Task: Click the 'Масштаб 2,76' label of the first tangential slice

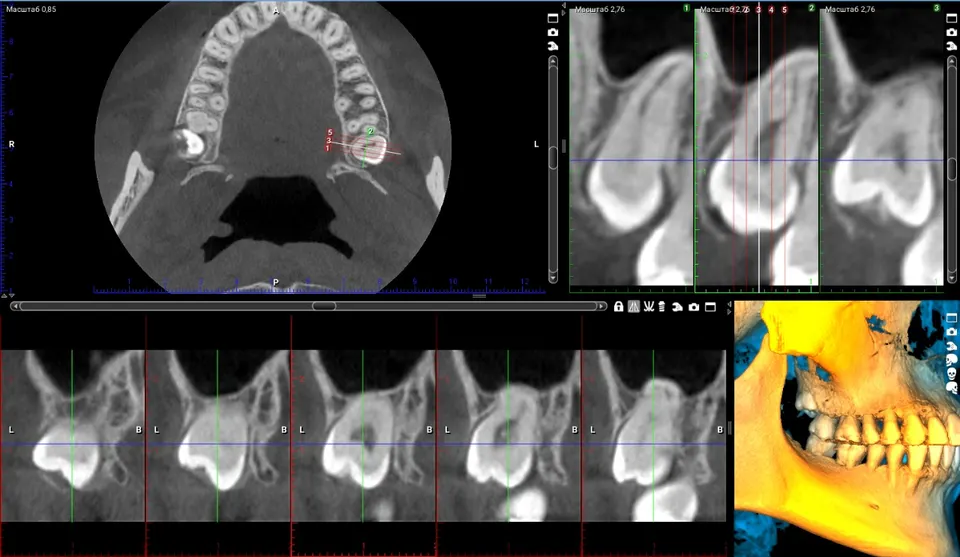Action: 600,9
